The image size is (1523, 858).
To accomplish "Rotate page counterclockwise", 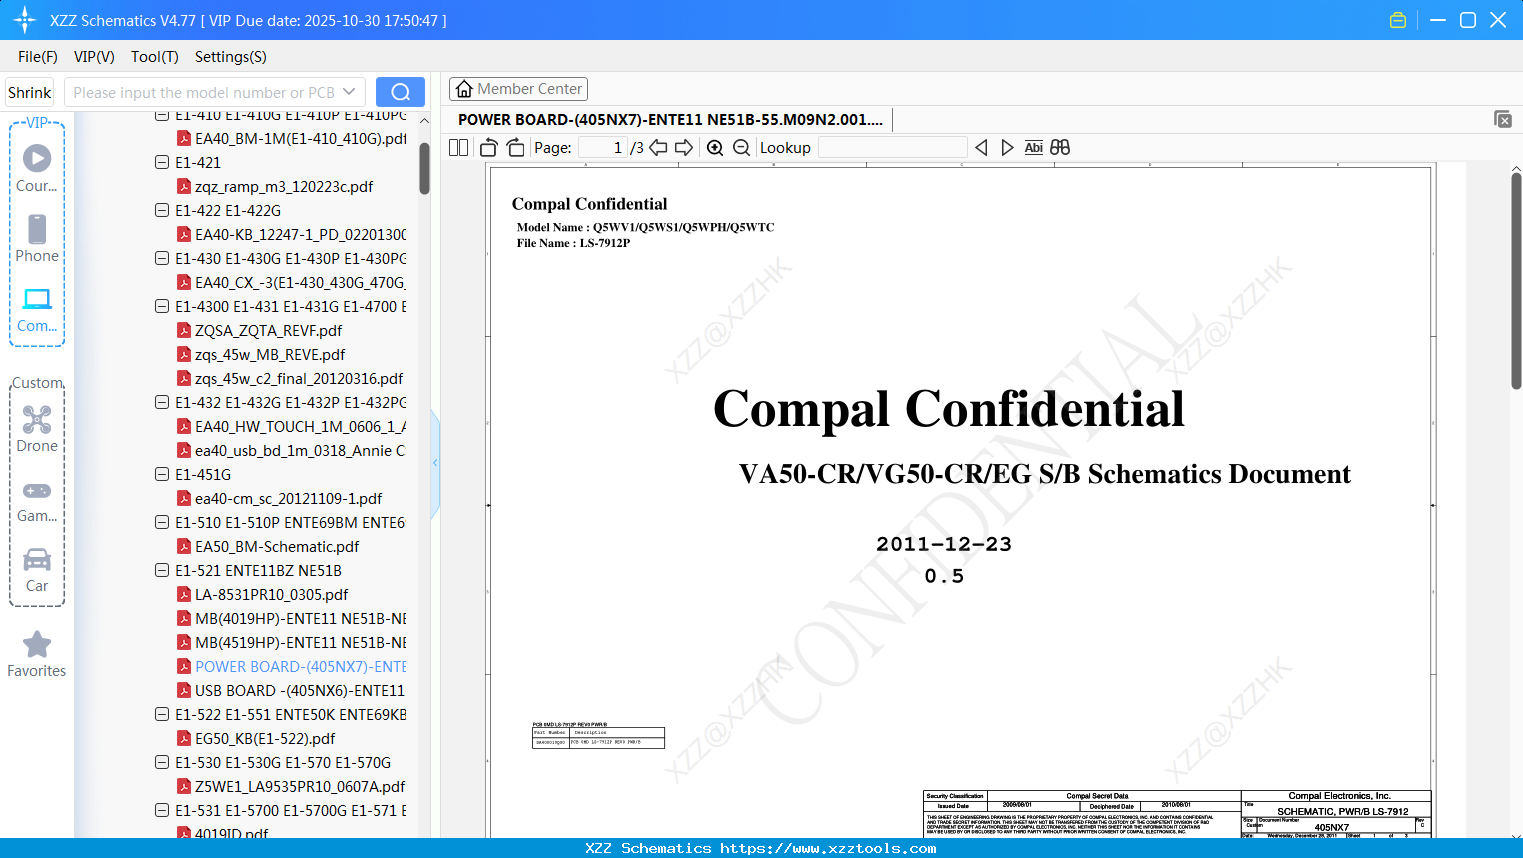I will point(488,148).
